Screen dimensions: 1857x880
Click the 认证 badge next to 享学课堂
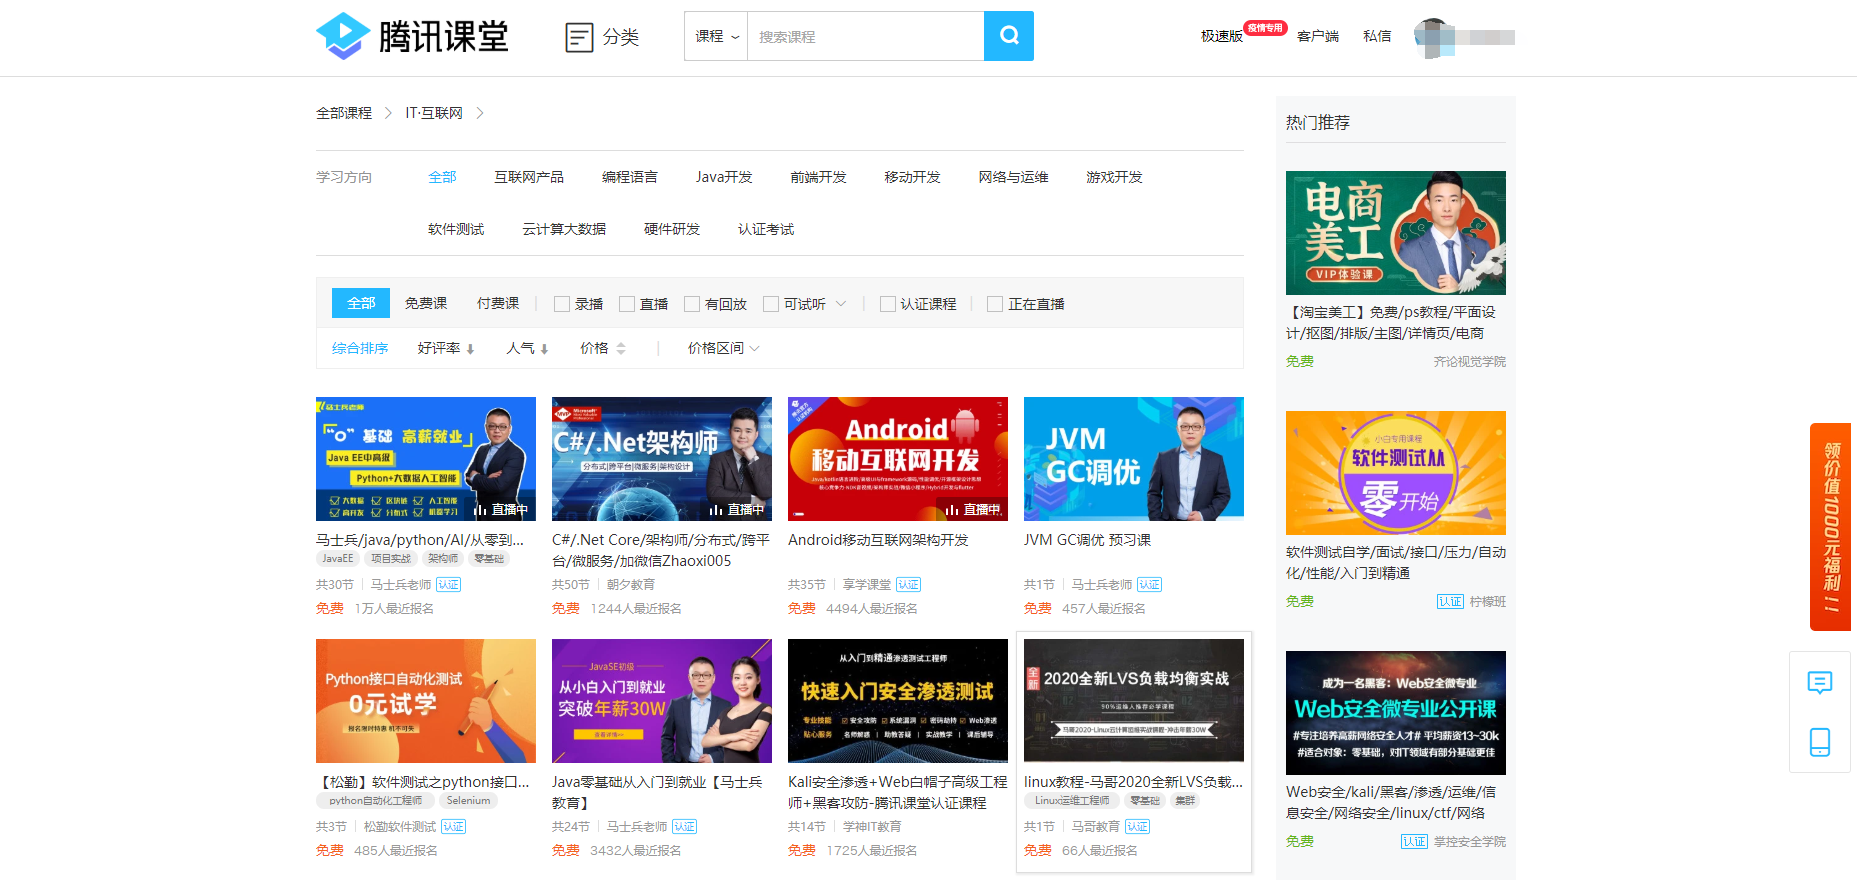(x=908, y=585)
